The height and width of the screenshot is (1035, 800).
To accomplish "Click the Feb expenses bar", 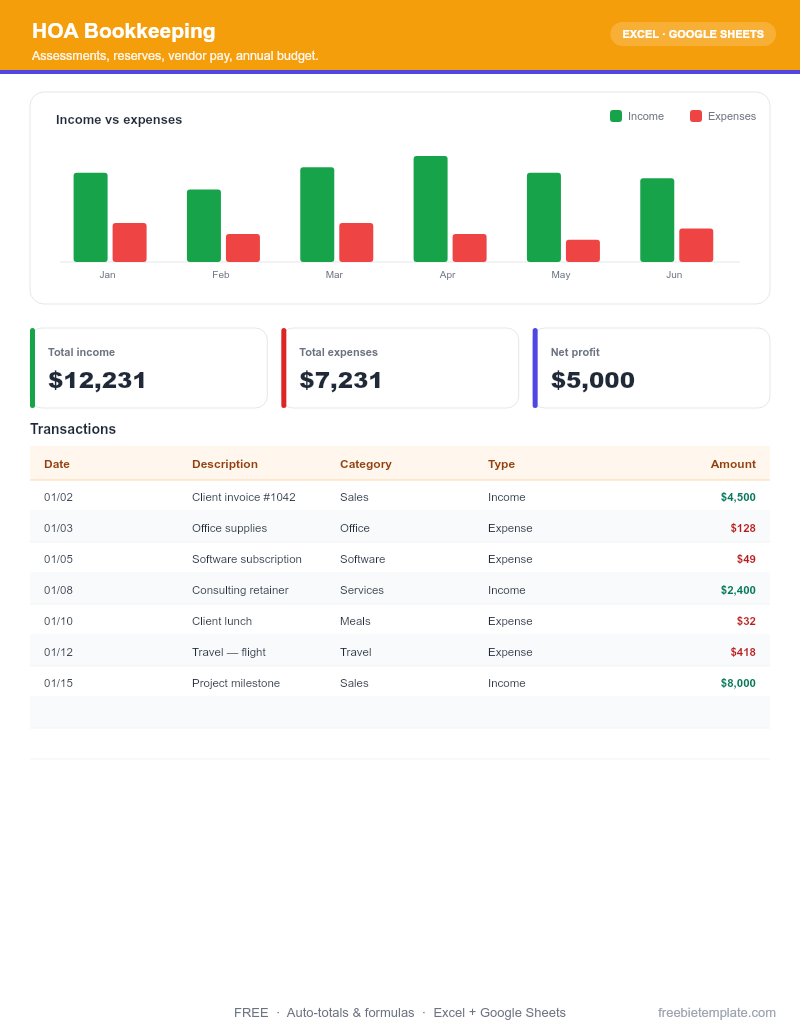I will click(243, 248).
